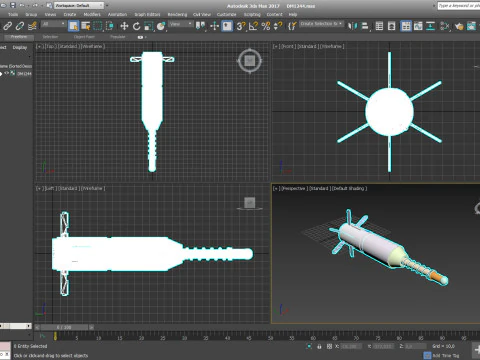Screen dimensions: 480x360
Task: Click Select and Place tool
Action: point(161,26)
